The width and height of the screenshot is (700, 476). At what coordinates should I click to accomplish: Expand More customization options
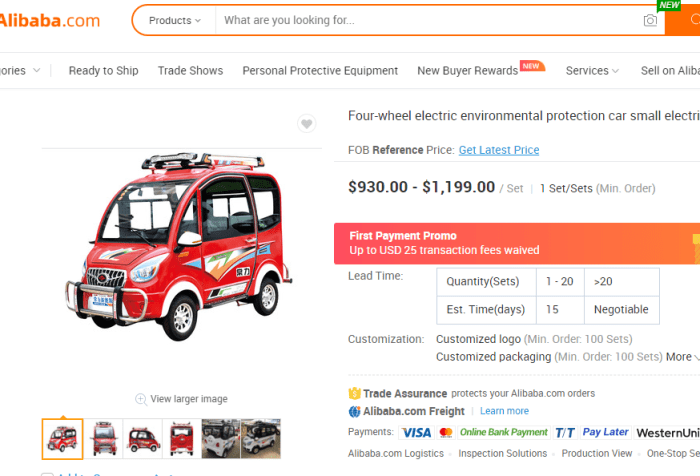pyautogui.click(x=683, y=357)
